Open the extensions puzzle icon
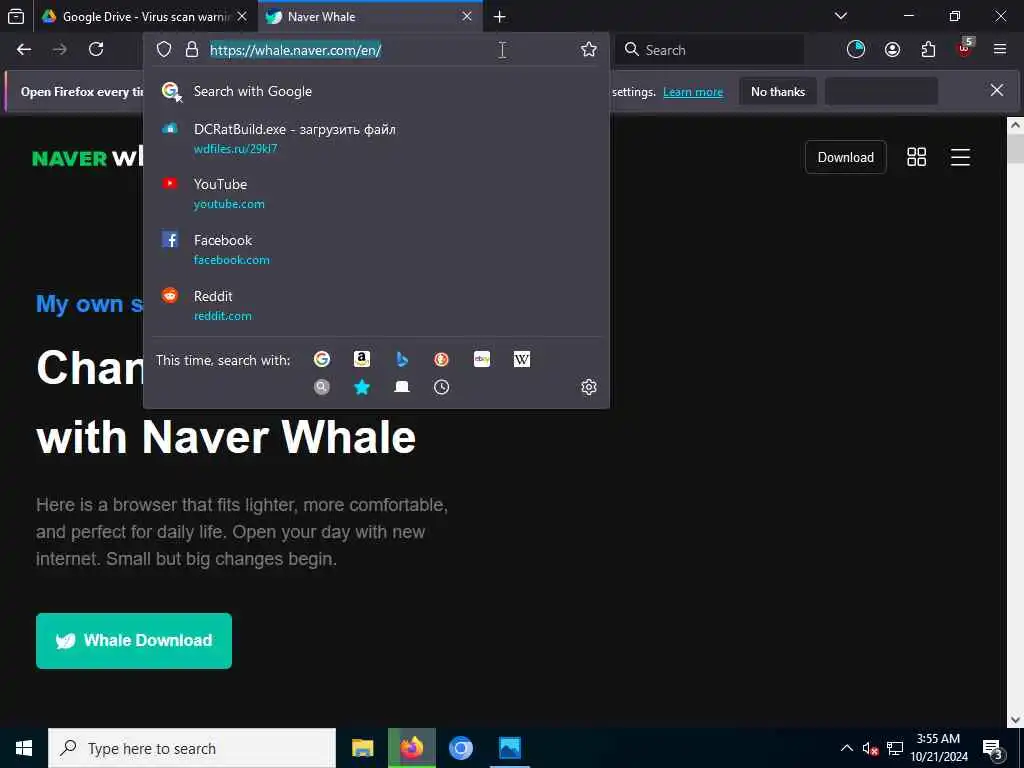Screen dimensions: 1024x768 pyautogui.click(x=928, y=50)
